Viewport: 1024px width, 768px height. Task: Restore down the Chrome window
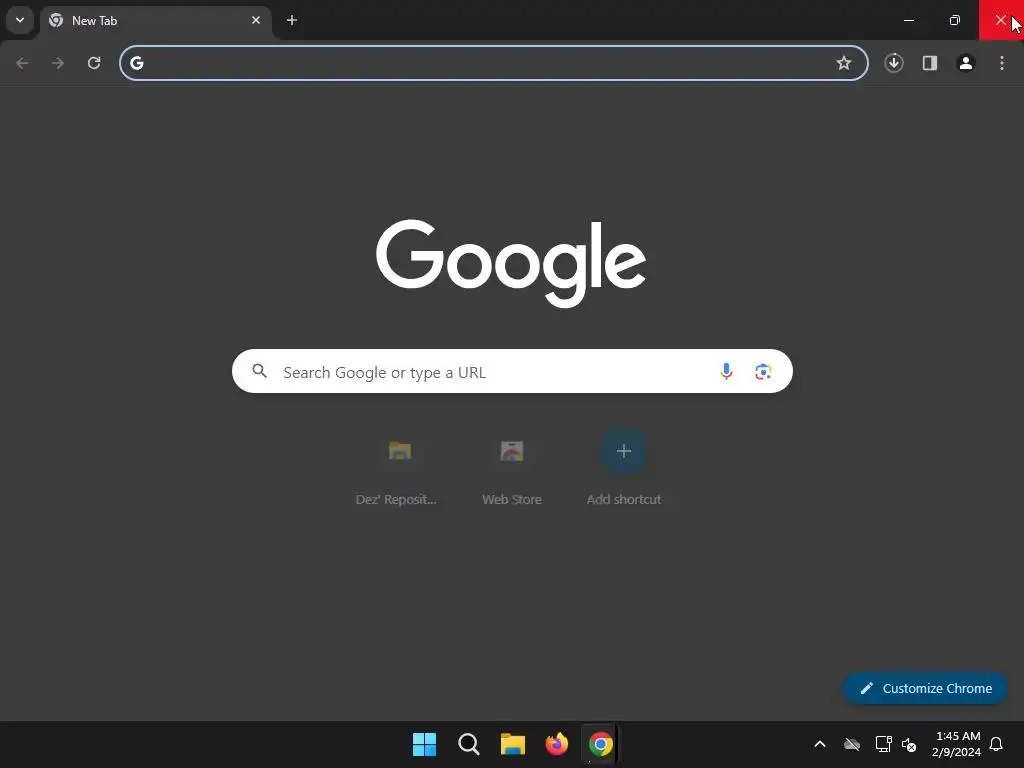955,20
